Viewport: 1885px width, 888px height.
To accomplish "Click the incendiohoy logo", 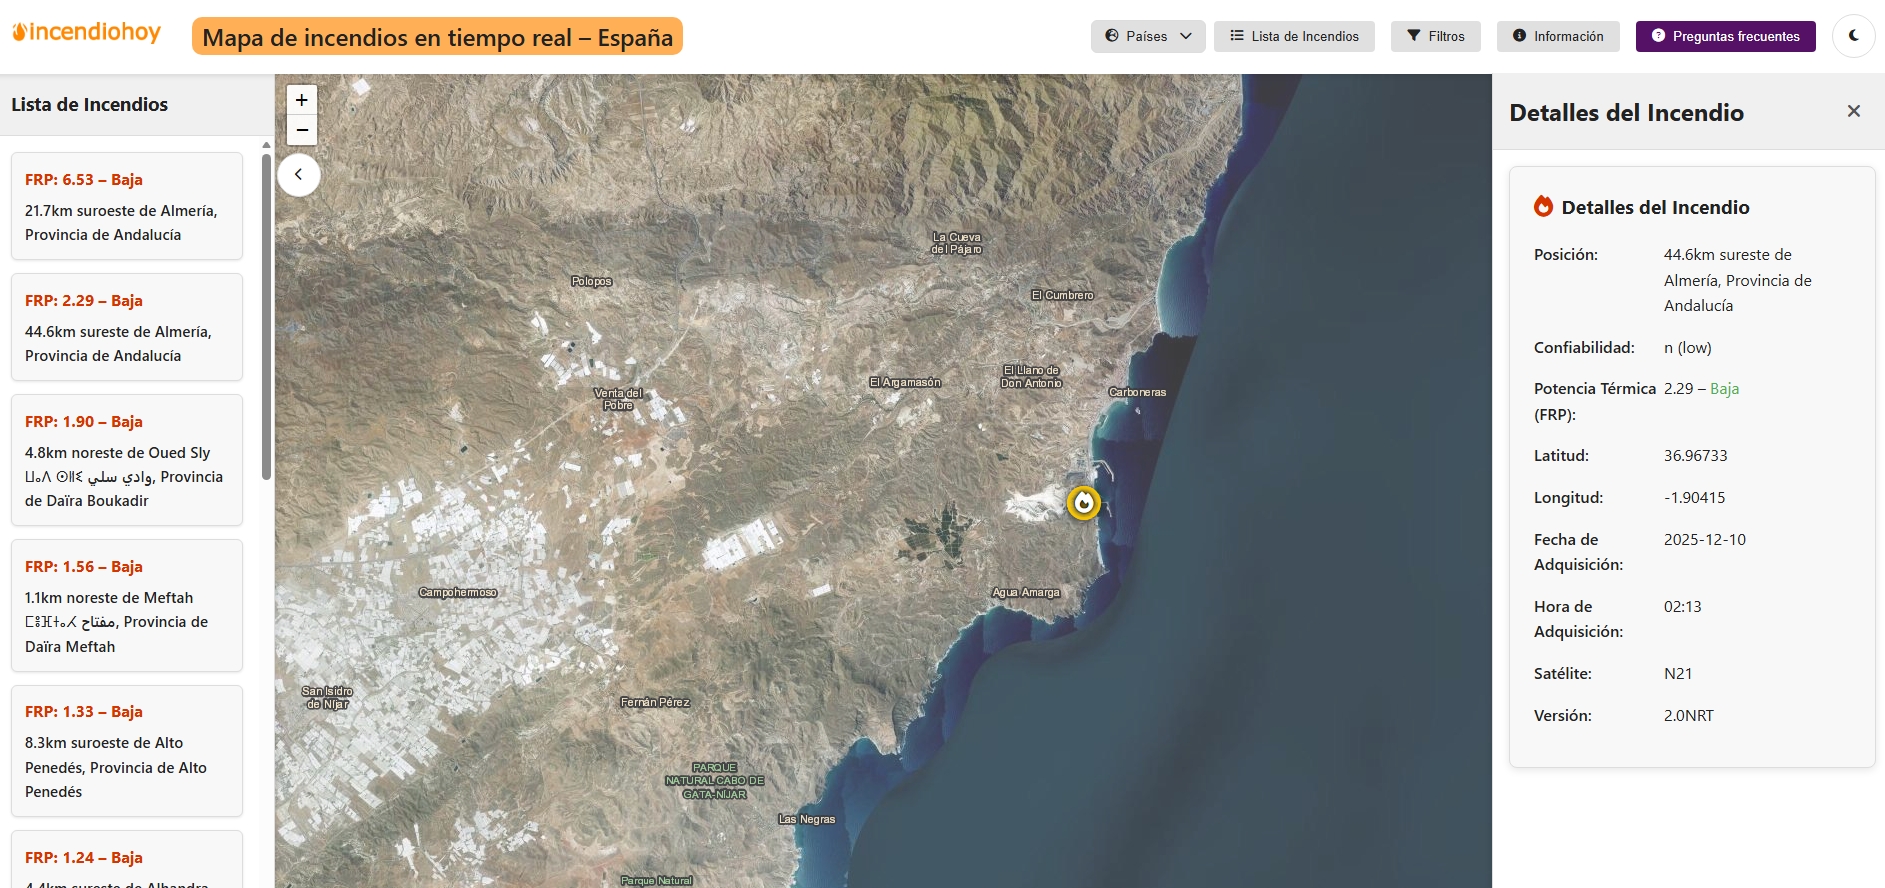I will click(86, 33).
